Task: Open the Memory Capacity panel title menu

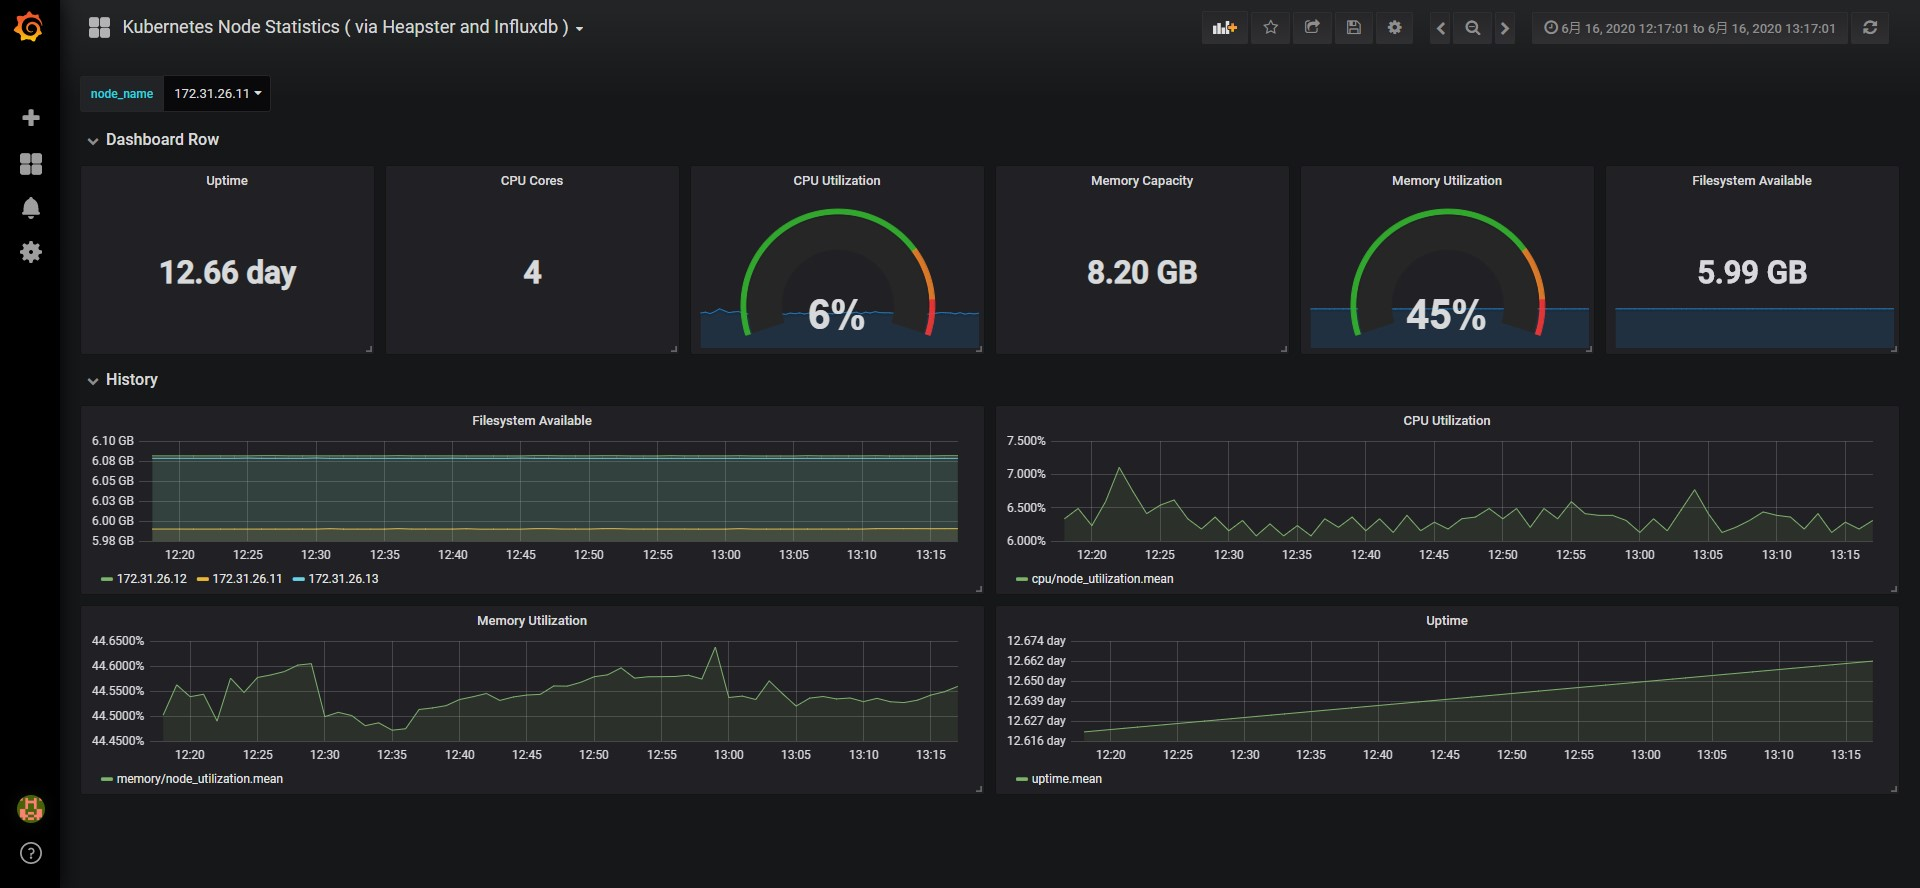Action: [1142, 181]
